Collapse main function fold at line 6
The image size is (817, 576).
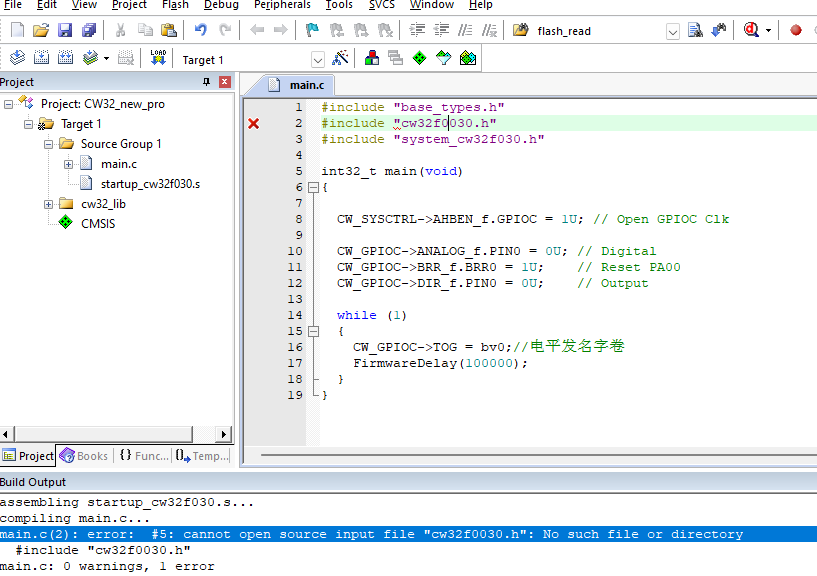pos(313,187)
